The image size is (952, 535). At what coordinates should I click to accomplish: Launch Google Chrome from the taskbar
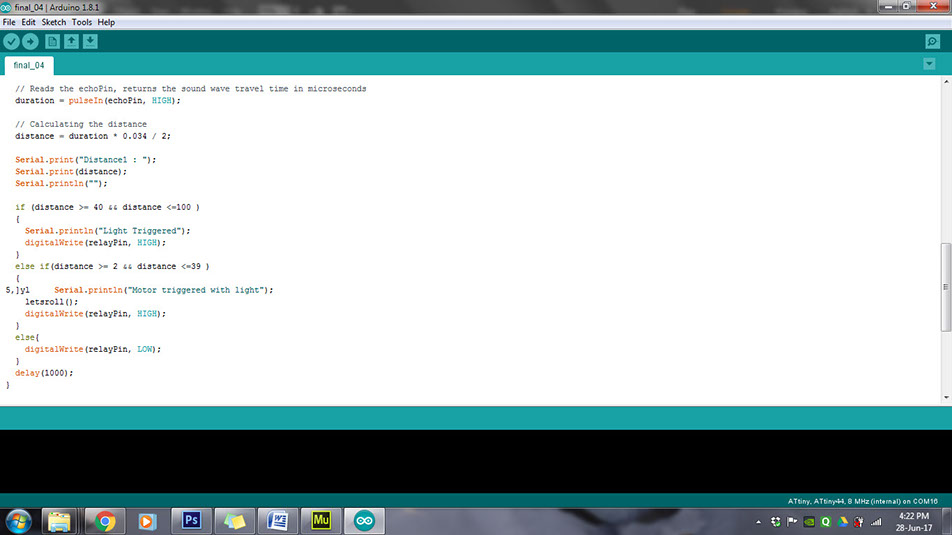click(105, 521)
